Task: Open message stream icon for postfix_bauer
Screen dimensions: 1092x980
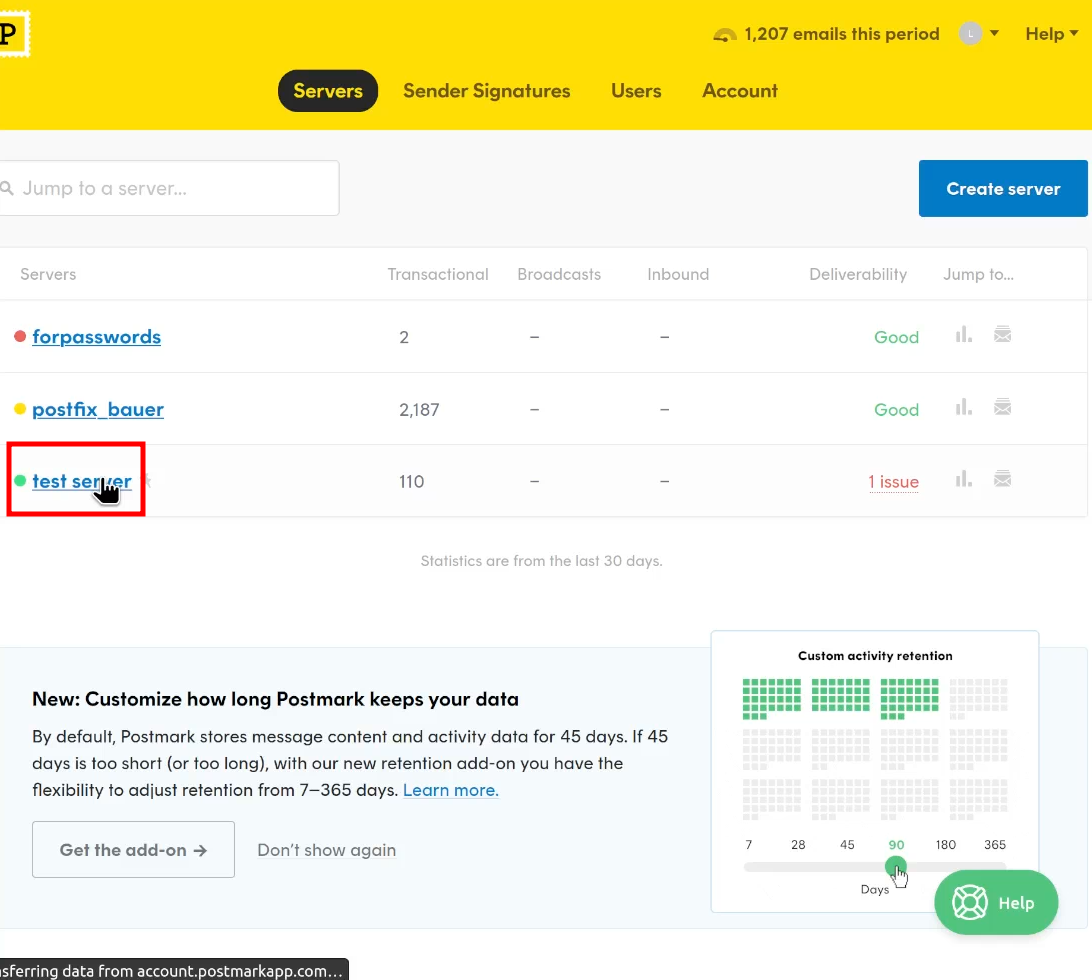Action: click(x=1002, y=407)
